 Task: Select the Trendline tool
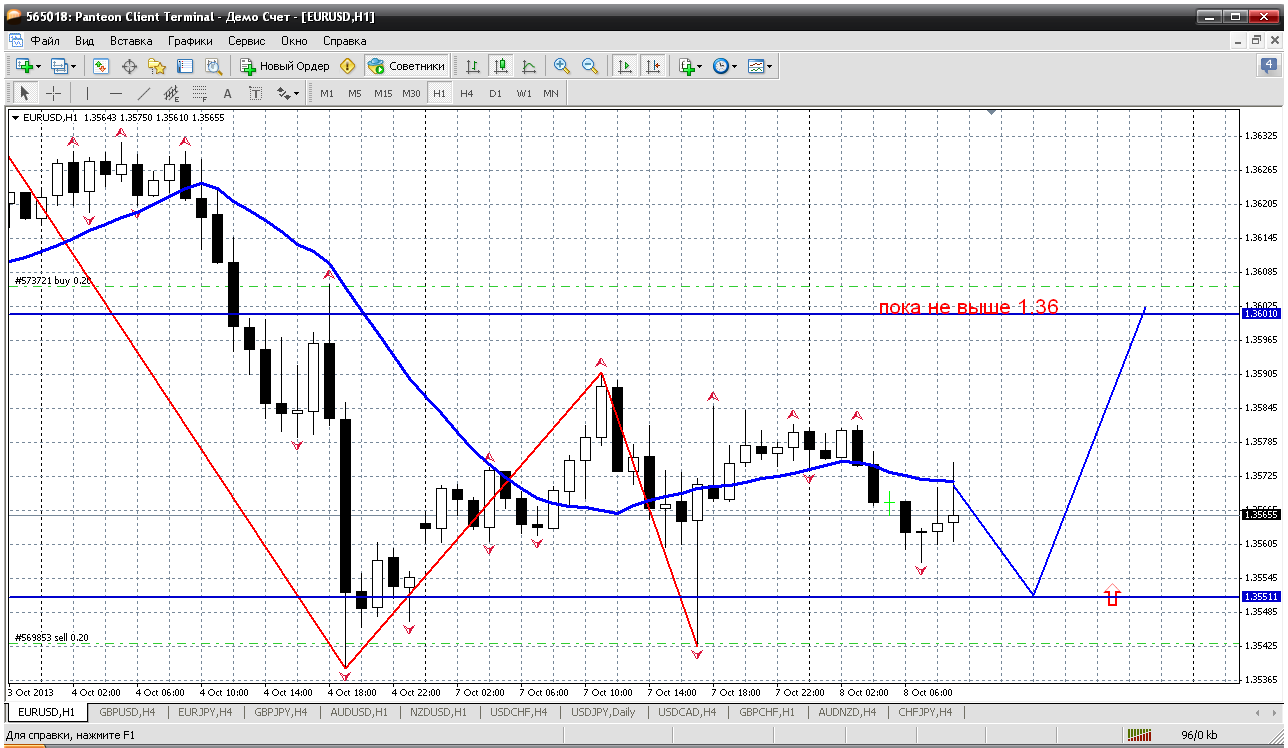[x=143, y=93]
